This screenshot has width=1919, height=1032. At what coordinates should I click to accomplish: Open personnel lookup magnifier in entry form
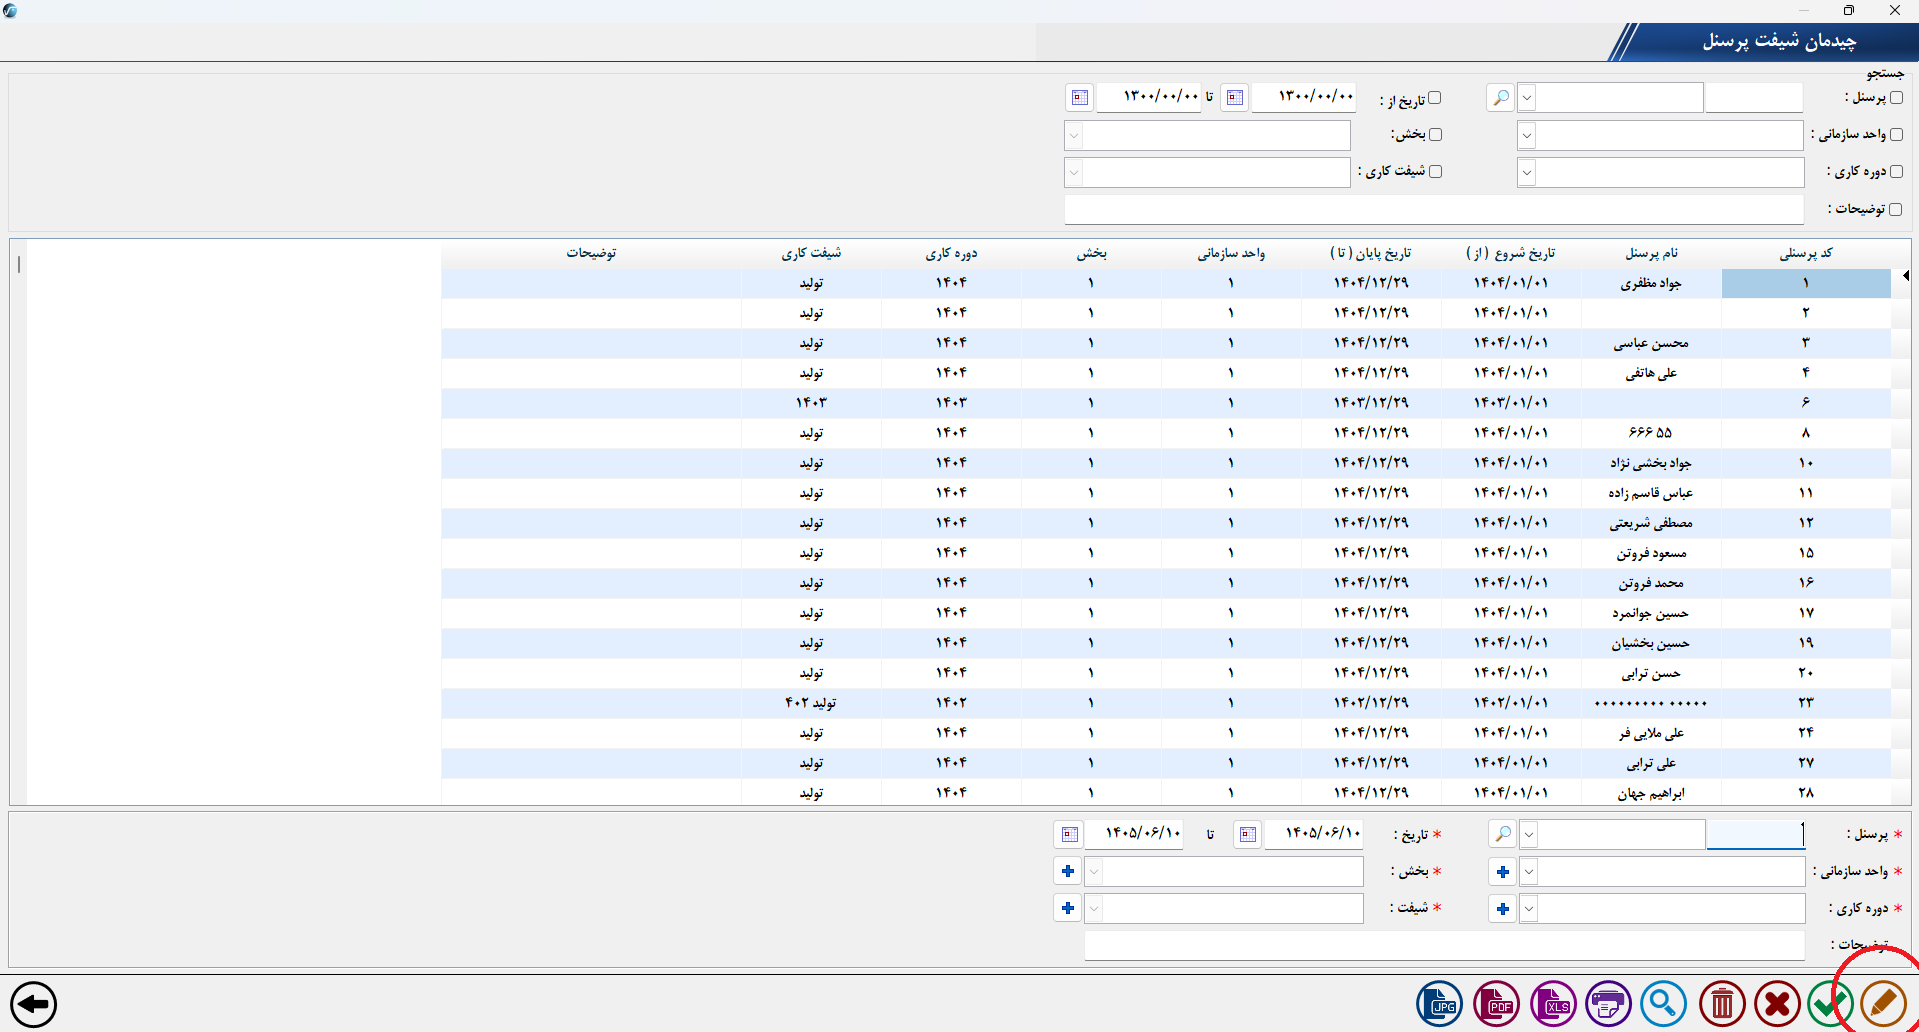tap(1503, 834)
